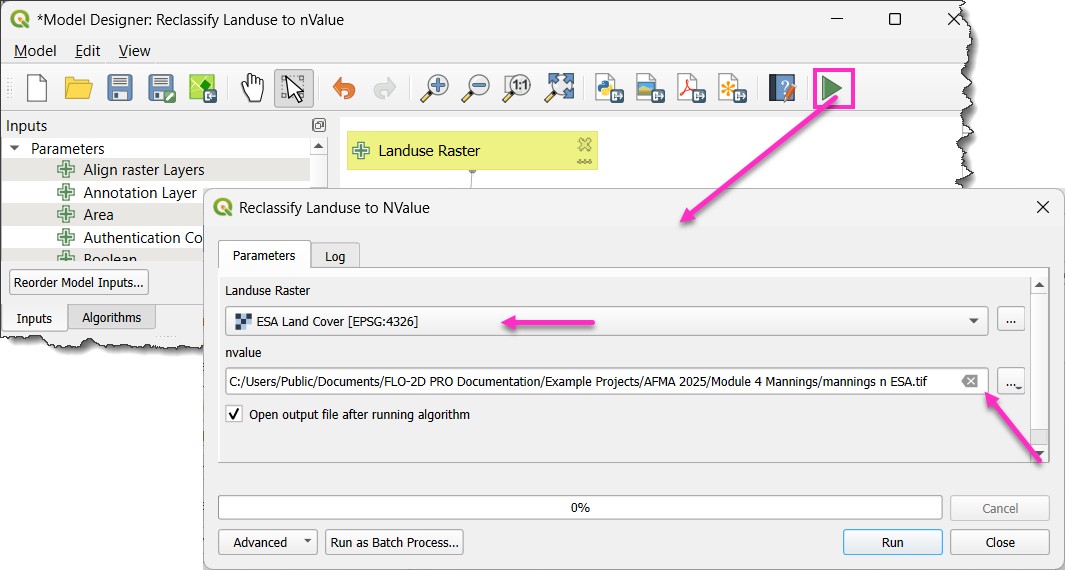
Task: Click the 0% progress bar
Action: tap(580, 508)
